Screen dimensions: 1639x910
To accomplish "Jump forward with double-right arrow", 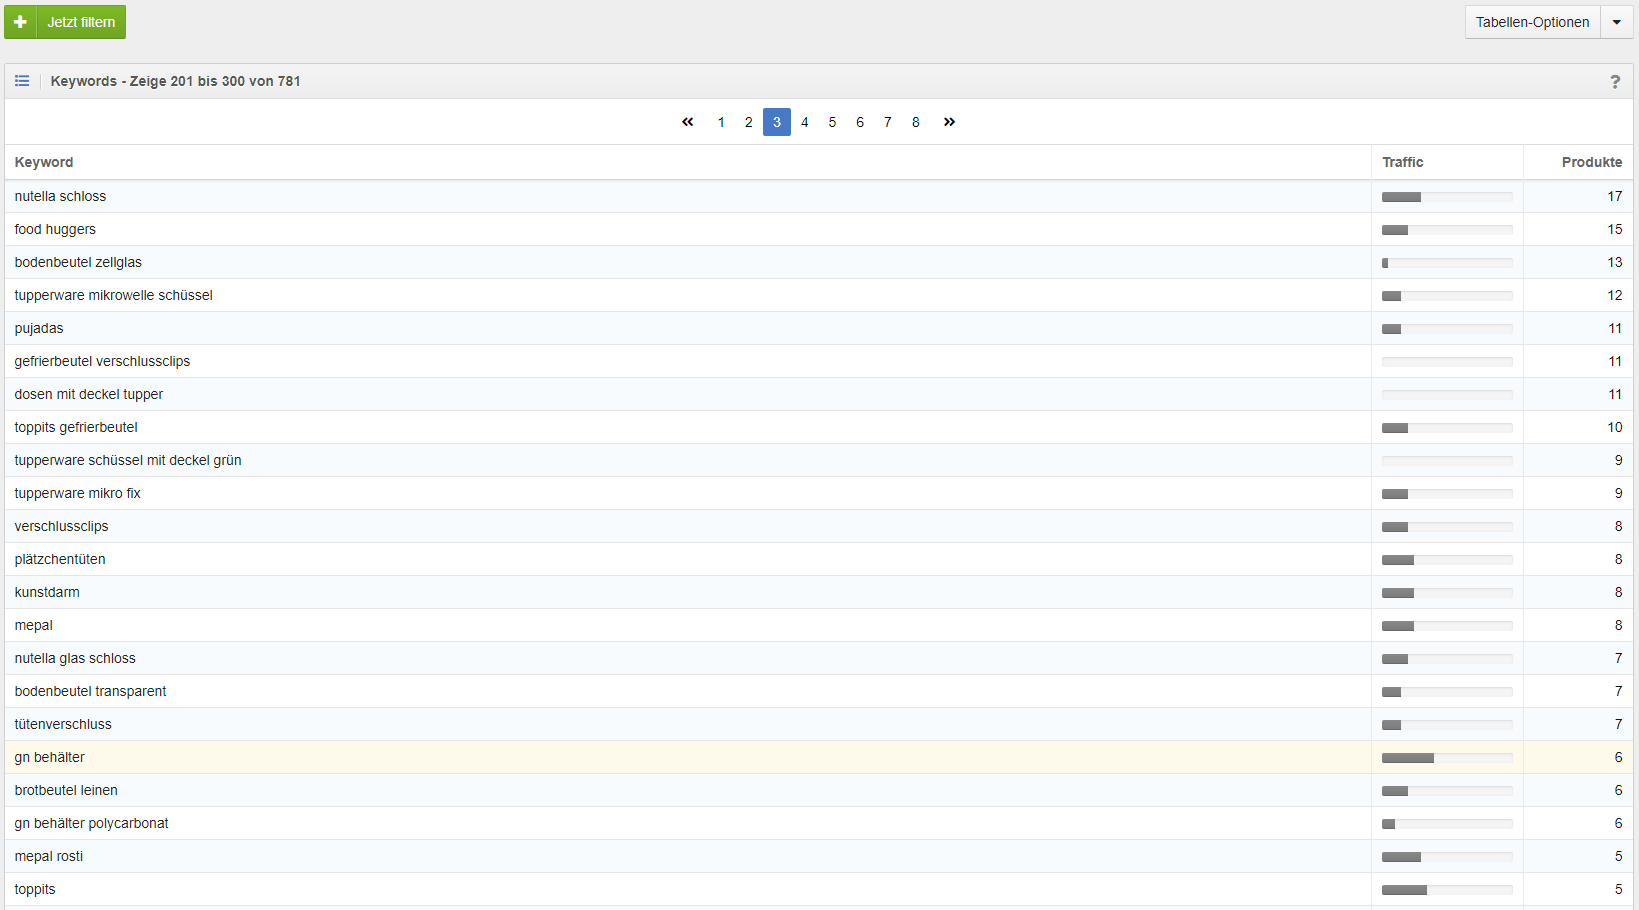I will 949,122.
